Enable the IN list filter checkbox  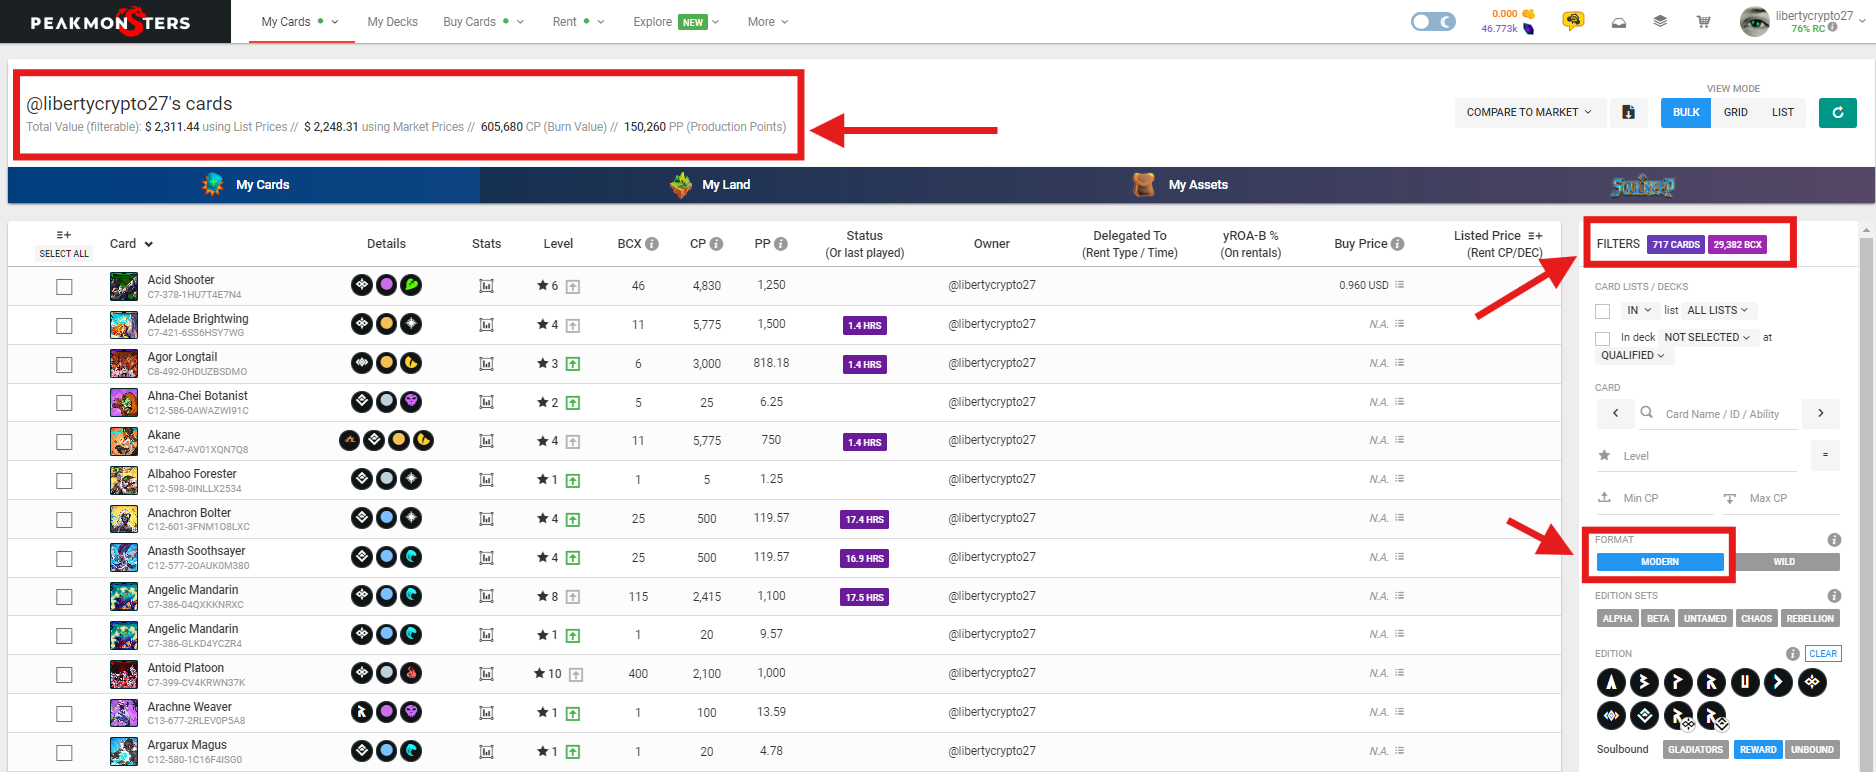point(1603,311)
